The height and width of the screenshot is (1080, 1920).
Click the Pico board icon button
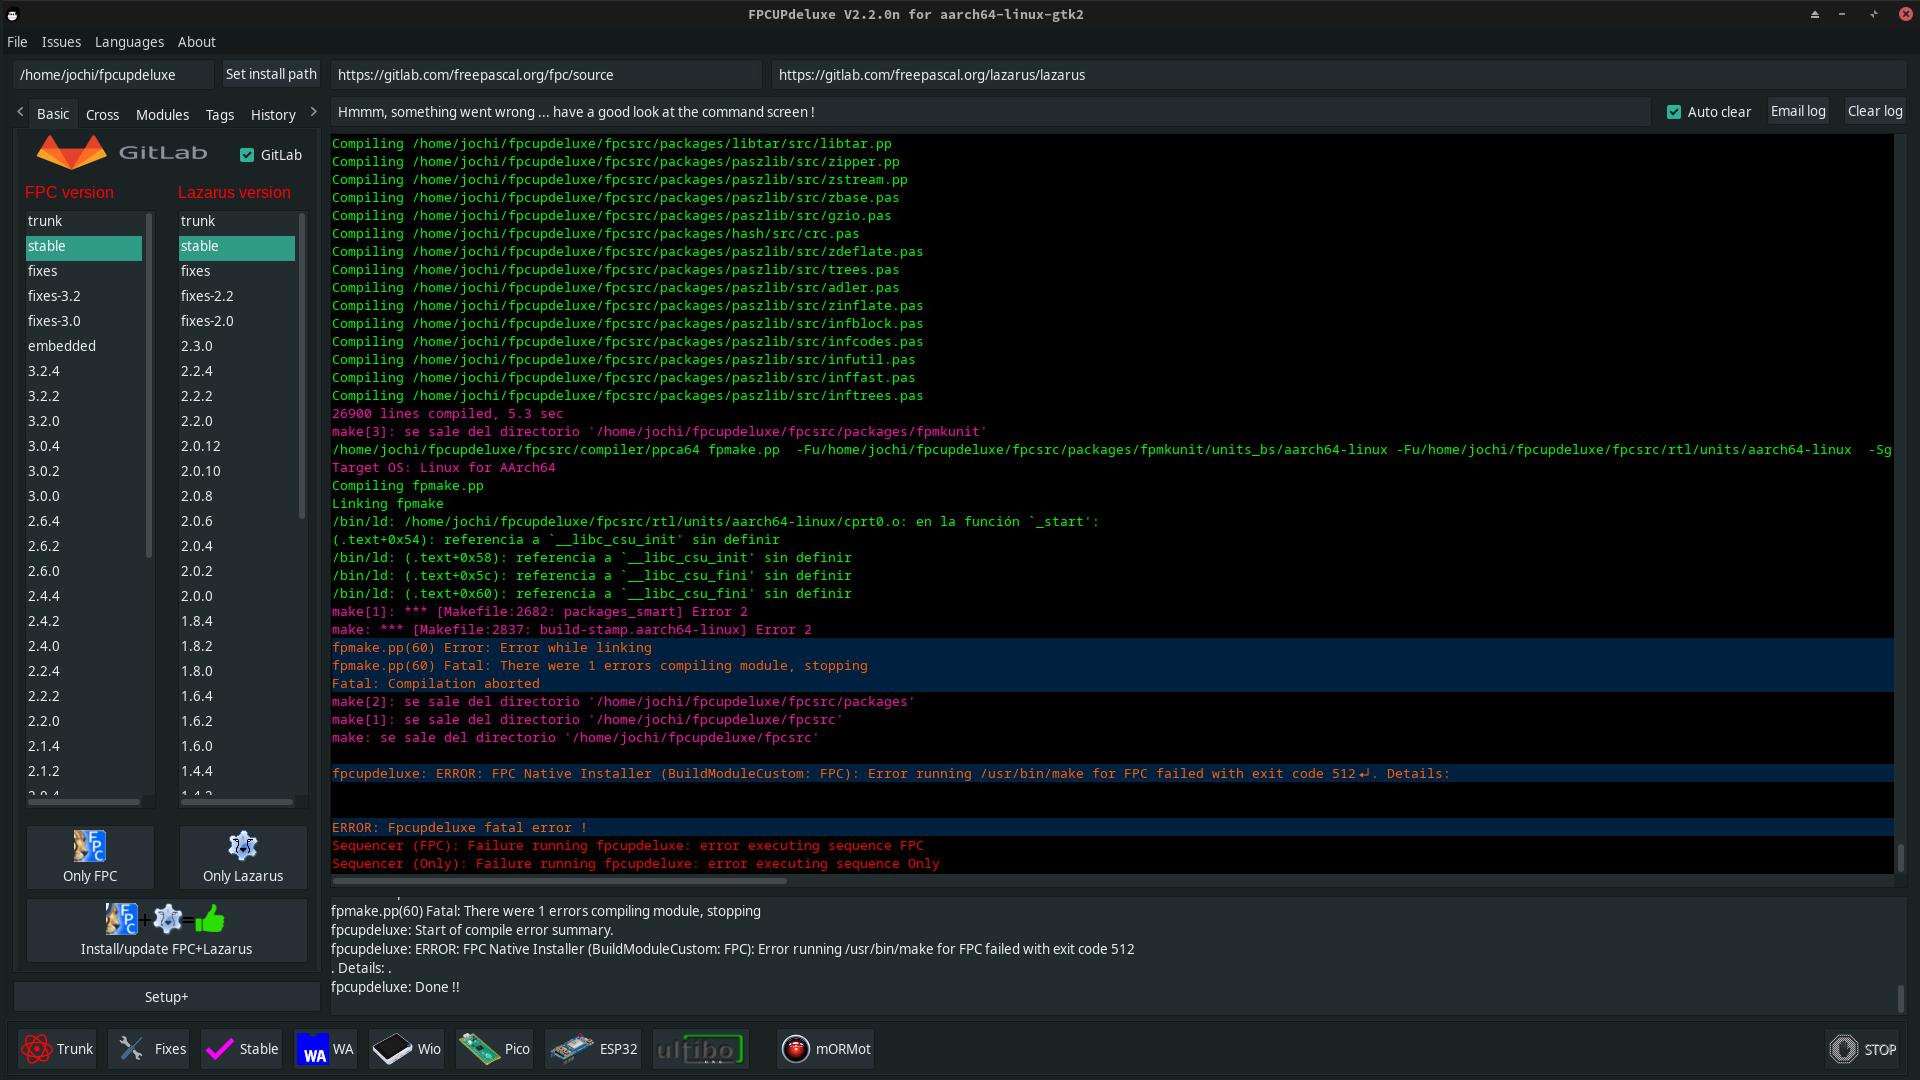494,1049
